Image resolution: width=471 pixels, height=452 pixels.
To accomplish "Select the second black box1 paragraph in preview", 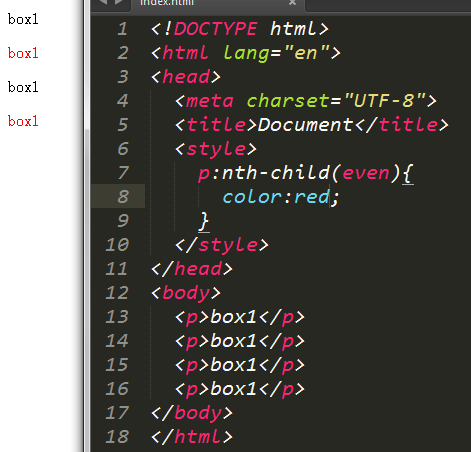I will click(23, 87).
